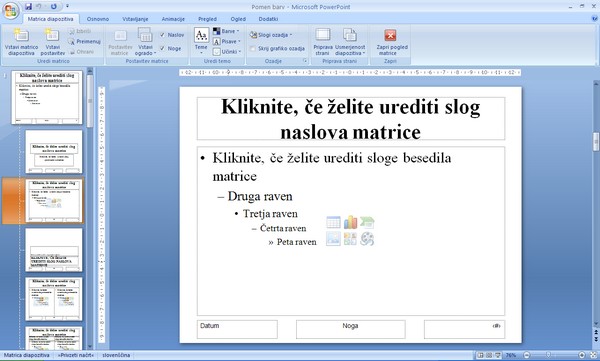
Task: Click the insert table placeholder icon
Action: click(333, 222)
